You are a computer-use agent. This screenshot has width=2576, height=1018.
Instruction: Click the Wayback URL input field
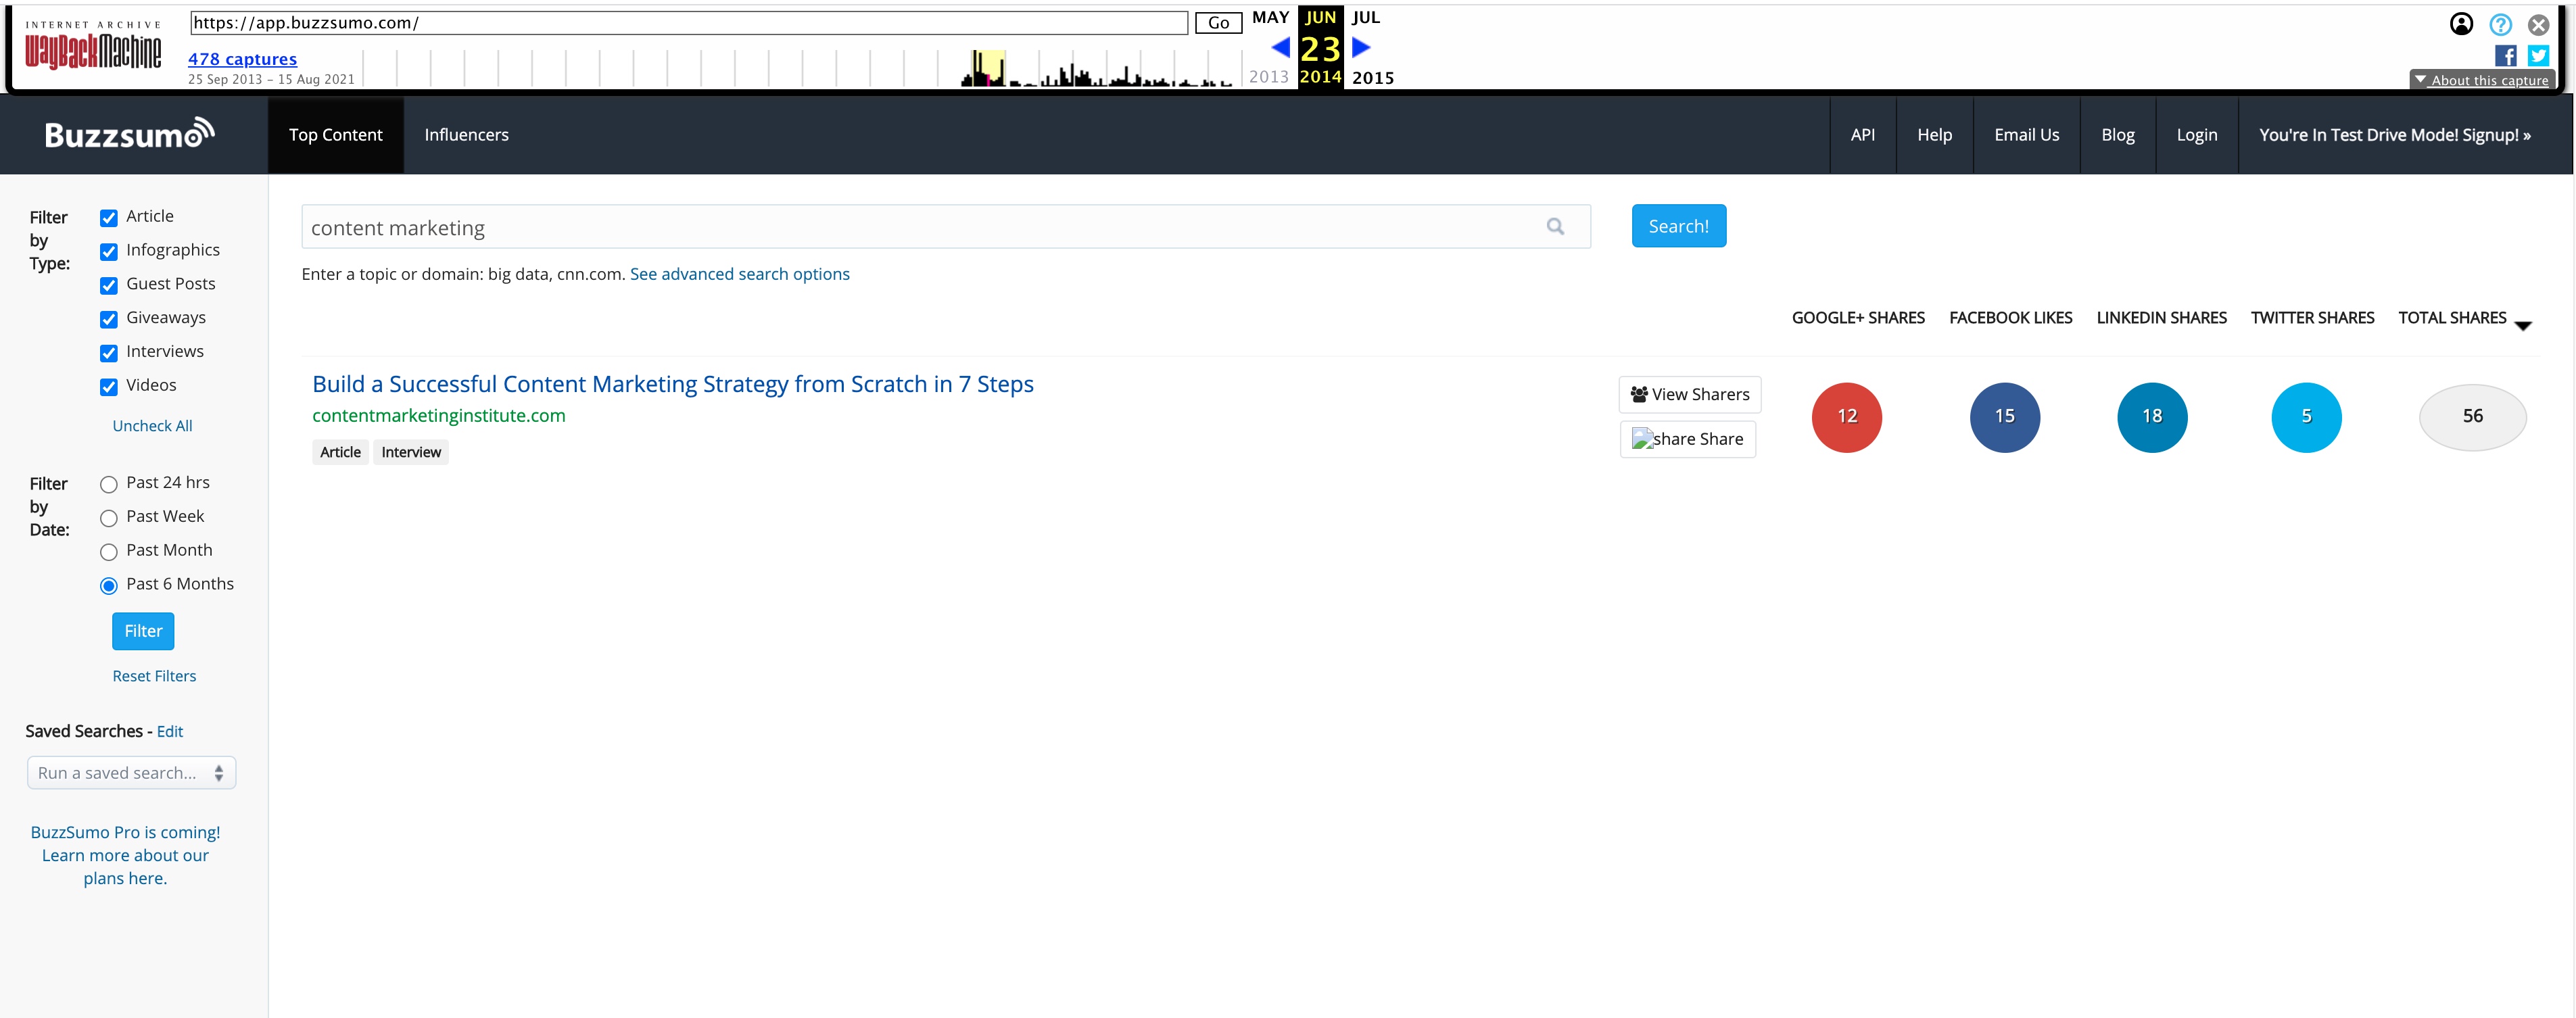coord(688,22)
